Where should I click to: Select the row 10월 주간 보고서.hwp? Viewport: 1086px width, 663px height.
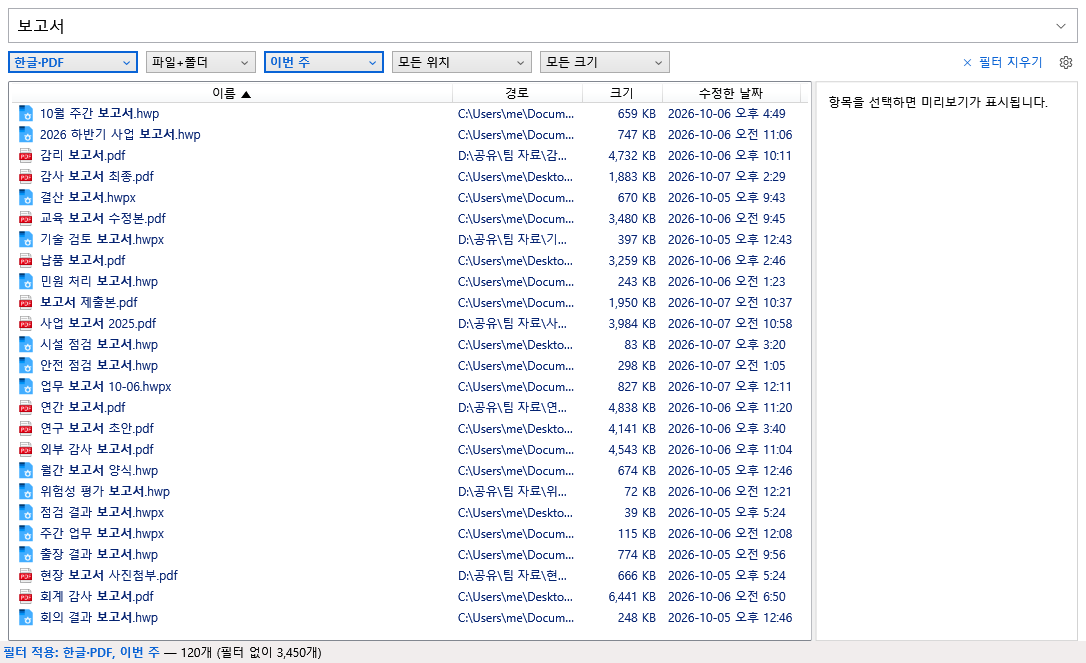409,114
